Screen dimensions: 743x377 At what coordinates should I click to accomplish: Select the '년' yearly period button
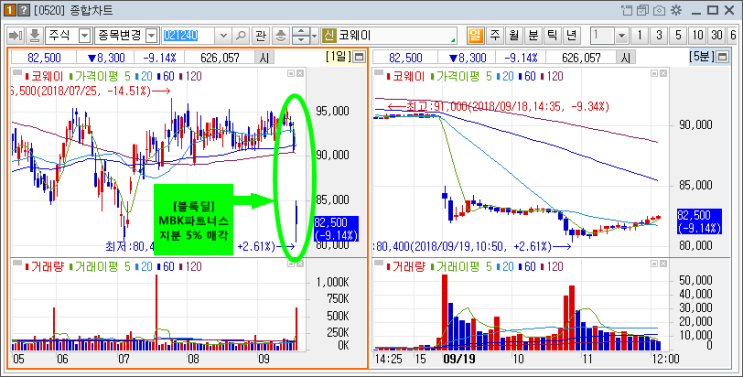point(571,35)
